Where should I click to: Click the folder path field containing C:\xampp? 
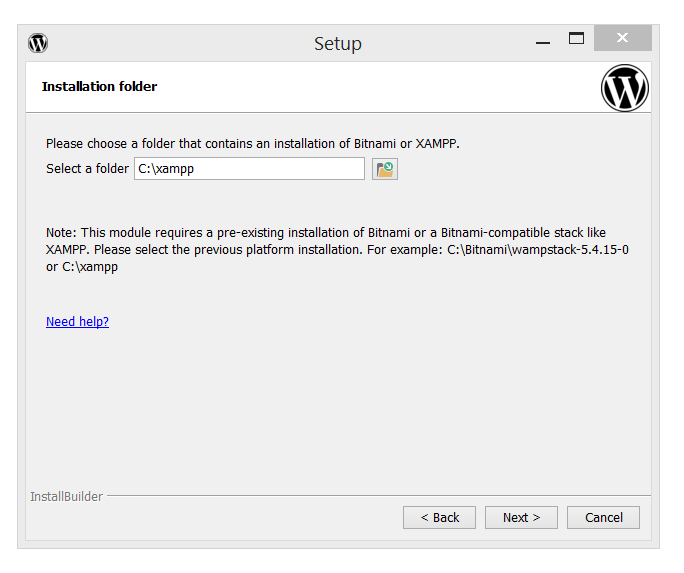coord(249,169)
